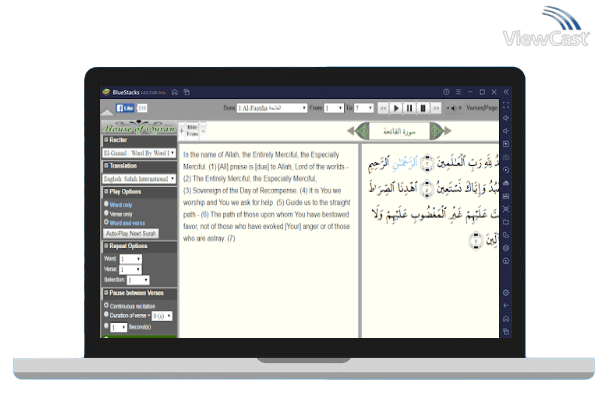Click the minus button beside Hide Trans
The width and height of the screenshot is (602, 414).
tap(203, 131)
